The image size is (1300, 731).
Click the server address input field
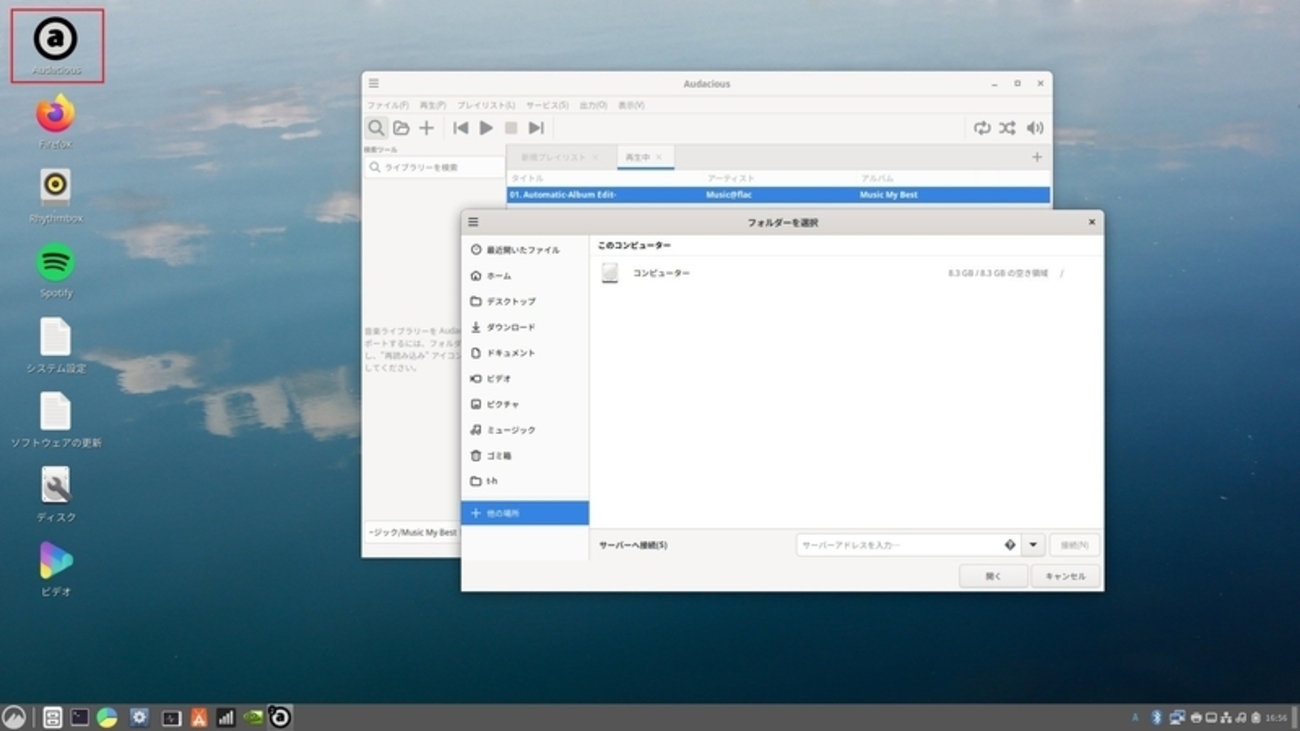pyautogui.click(x=900, y=545)
